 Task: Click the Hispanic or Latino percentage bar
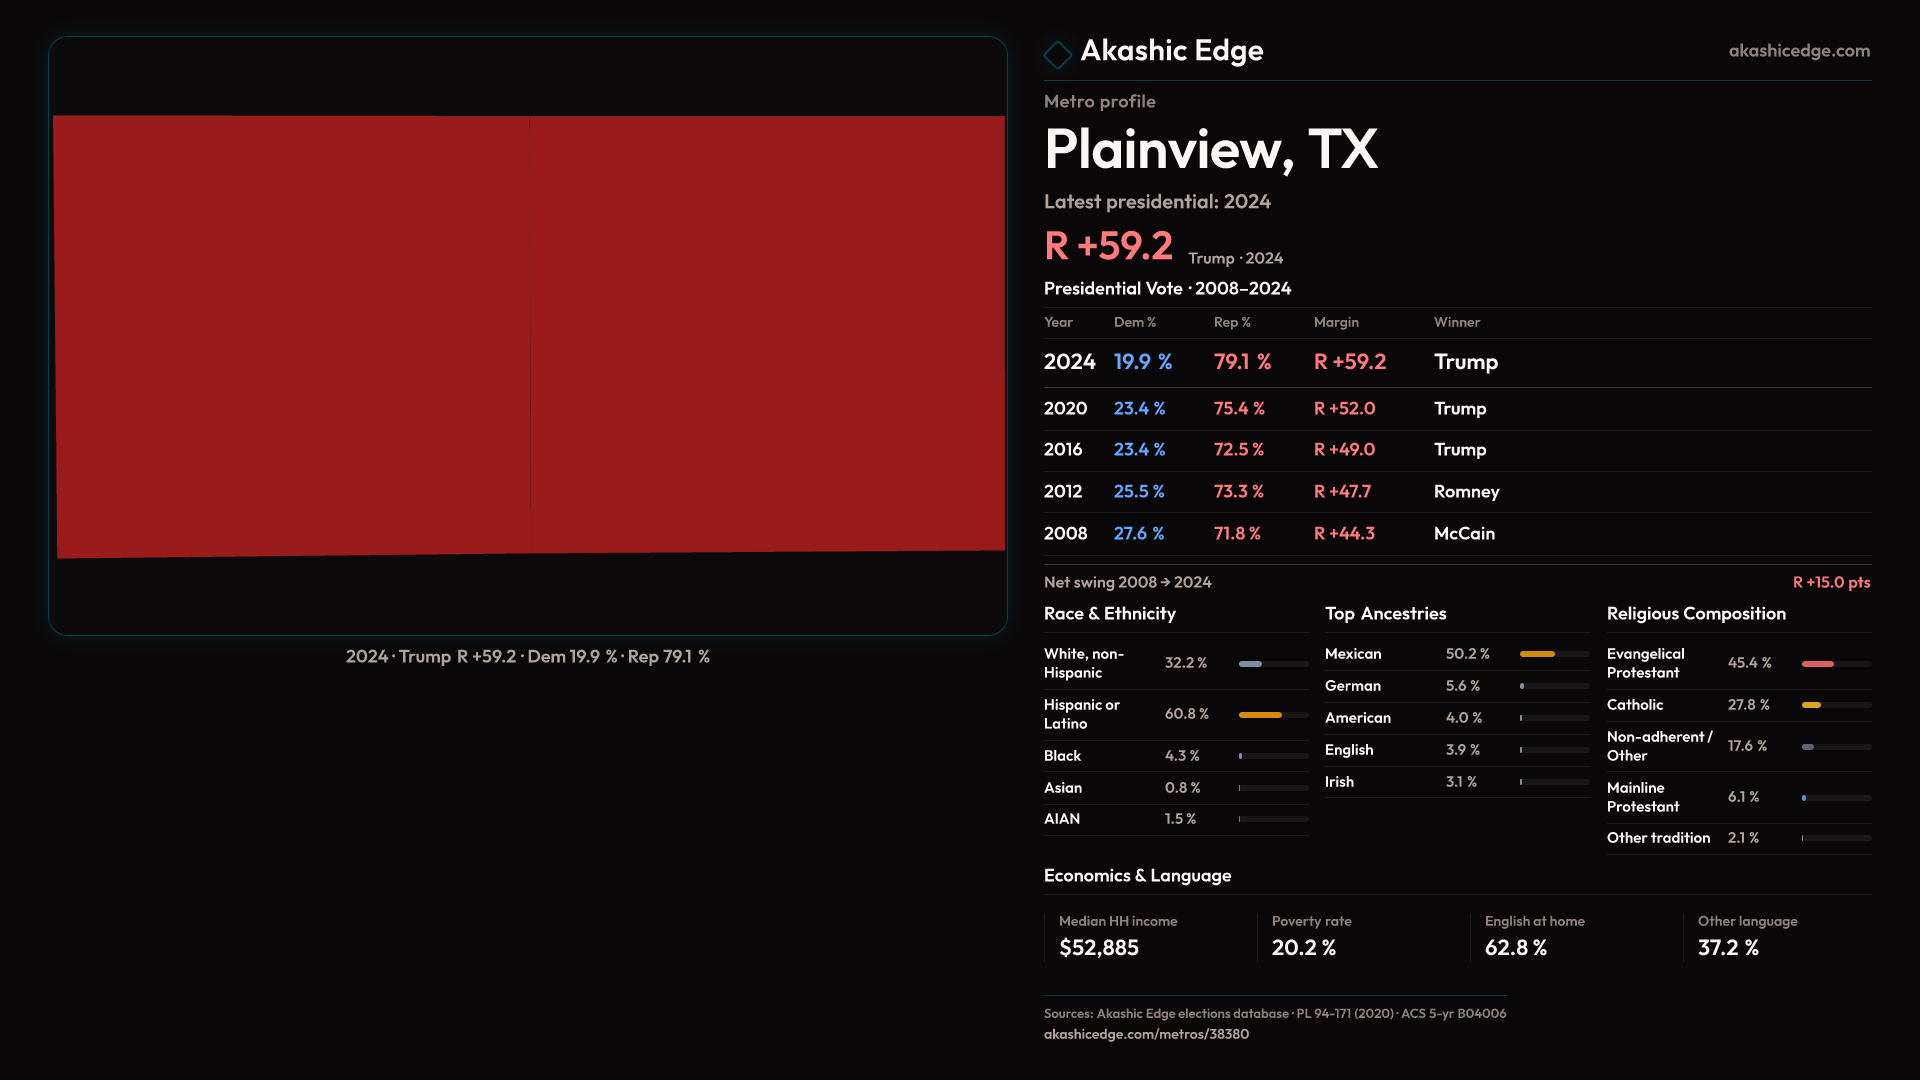1260,715
